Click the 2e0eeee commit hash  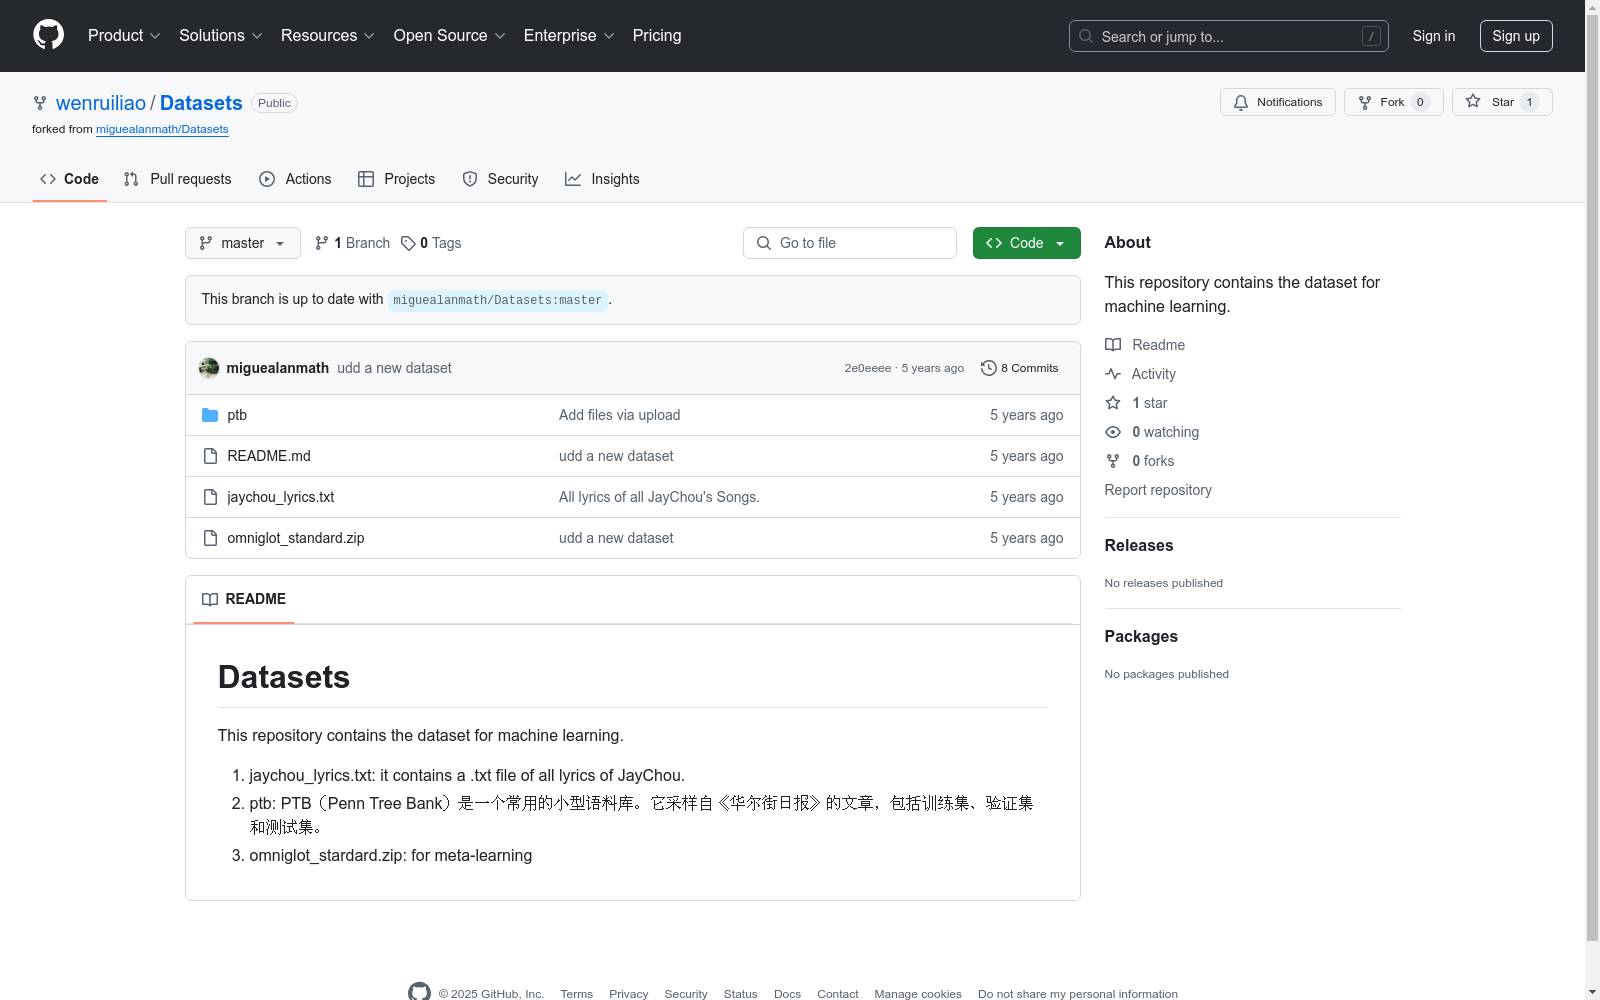pyautogui.click(x=868, y=368)
